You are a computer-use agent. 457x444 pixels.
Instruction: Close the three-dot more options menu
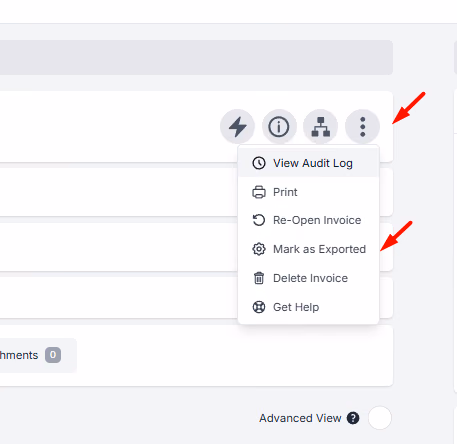click(362, 127)
